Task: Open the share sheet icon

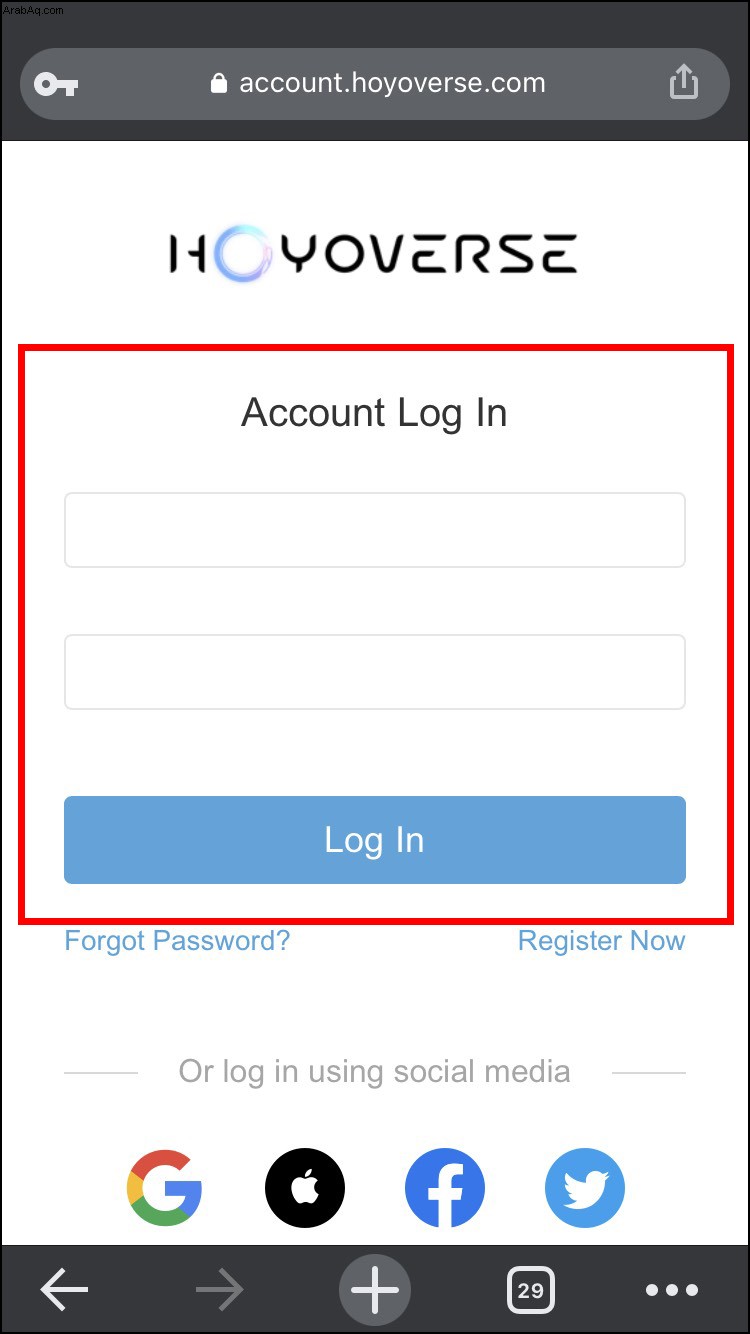Action: point(683,82)
